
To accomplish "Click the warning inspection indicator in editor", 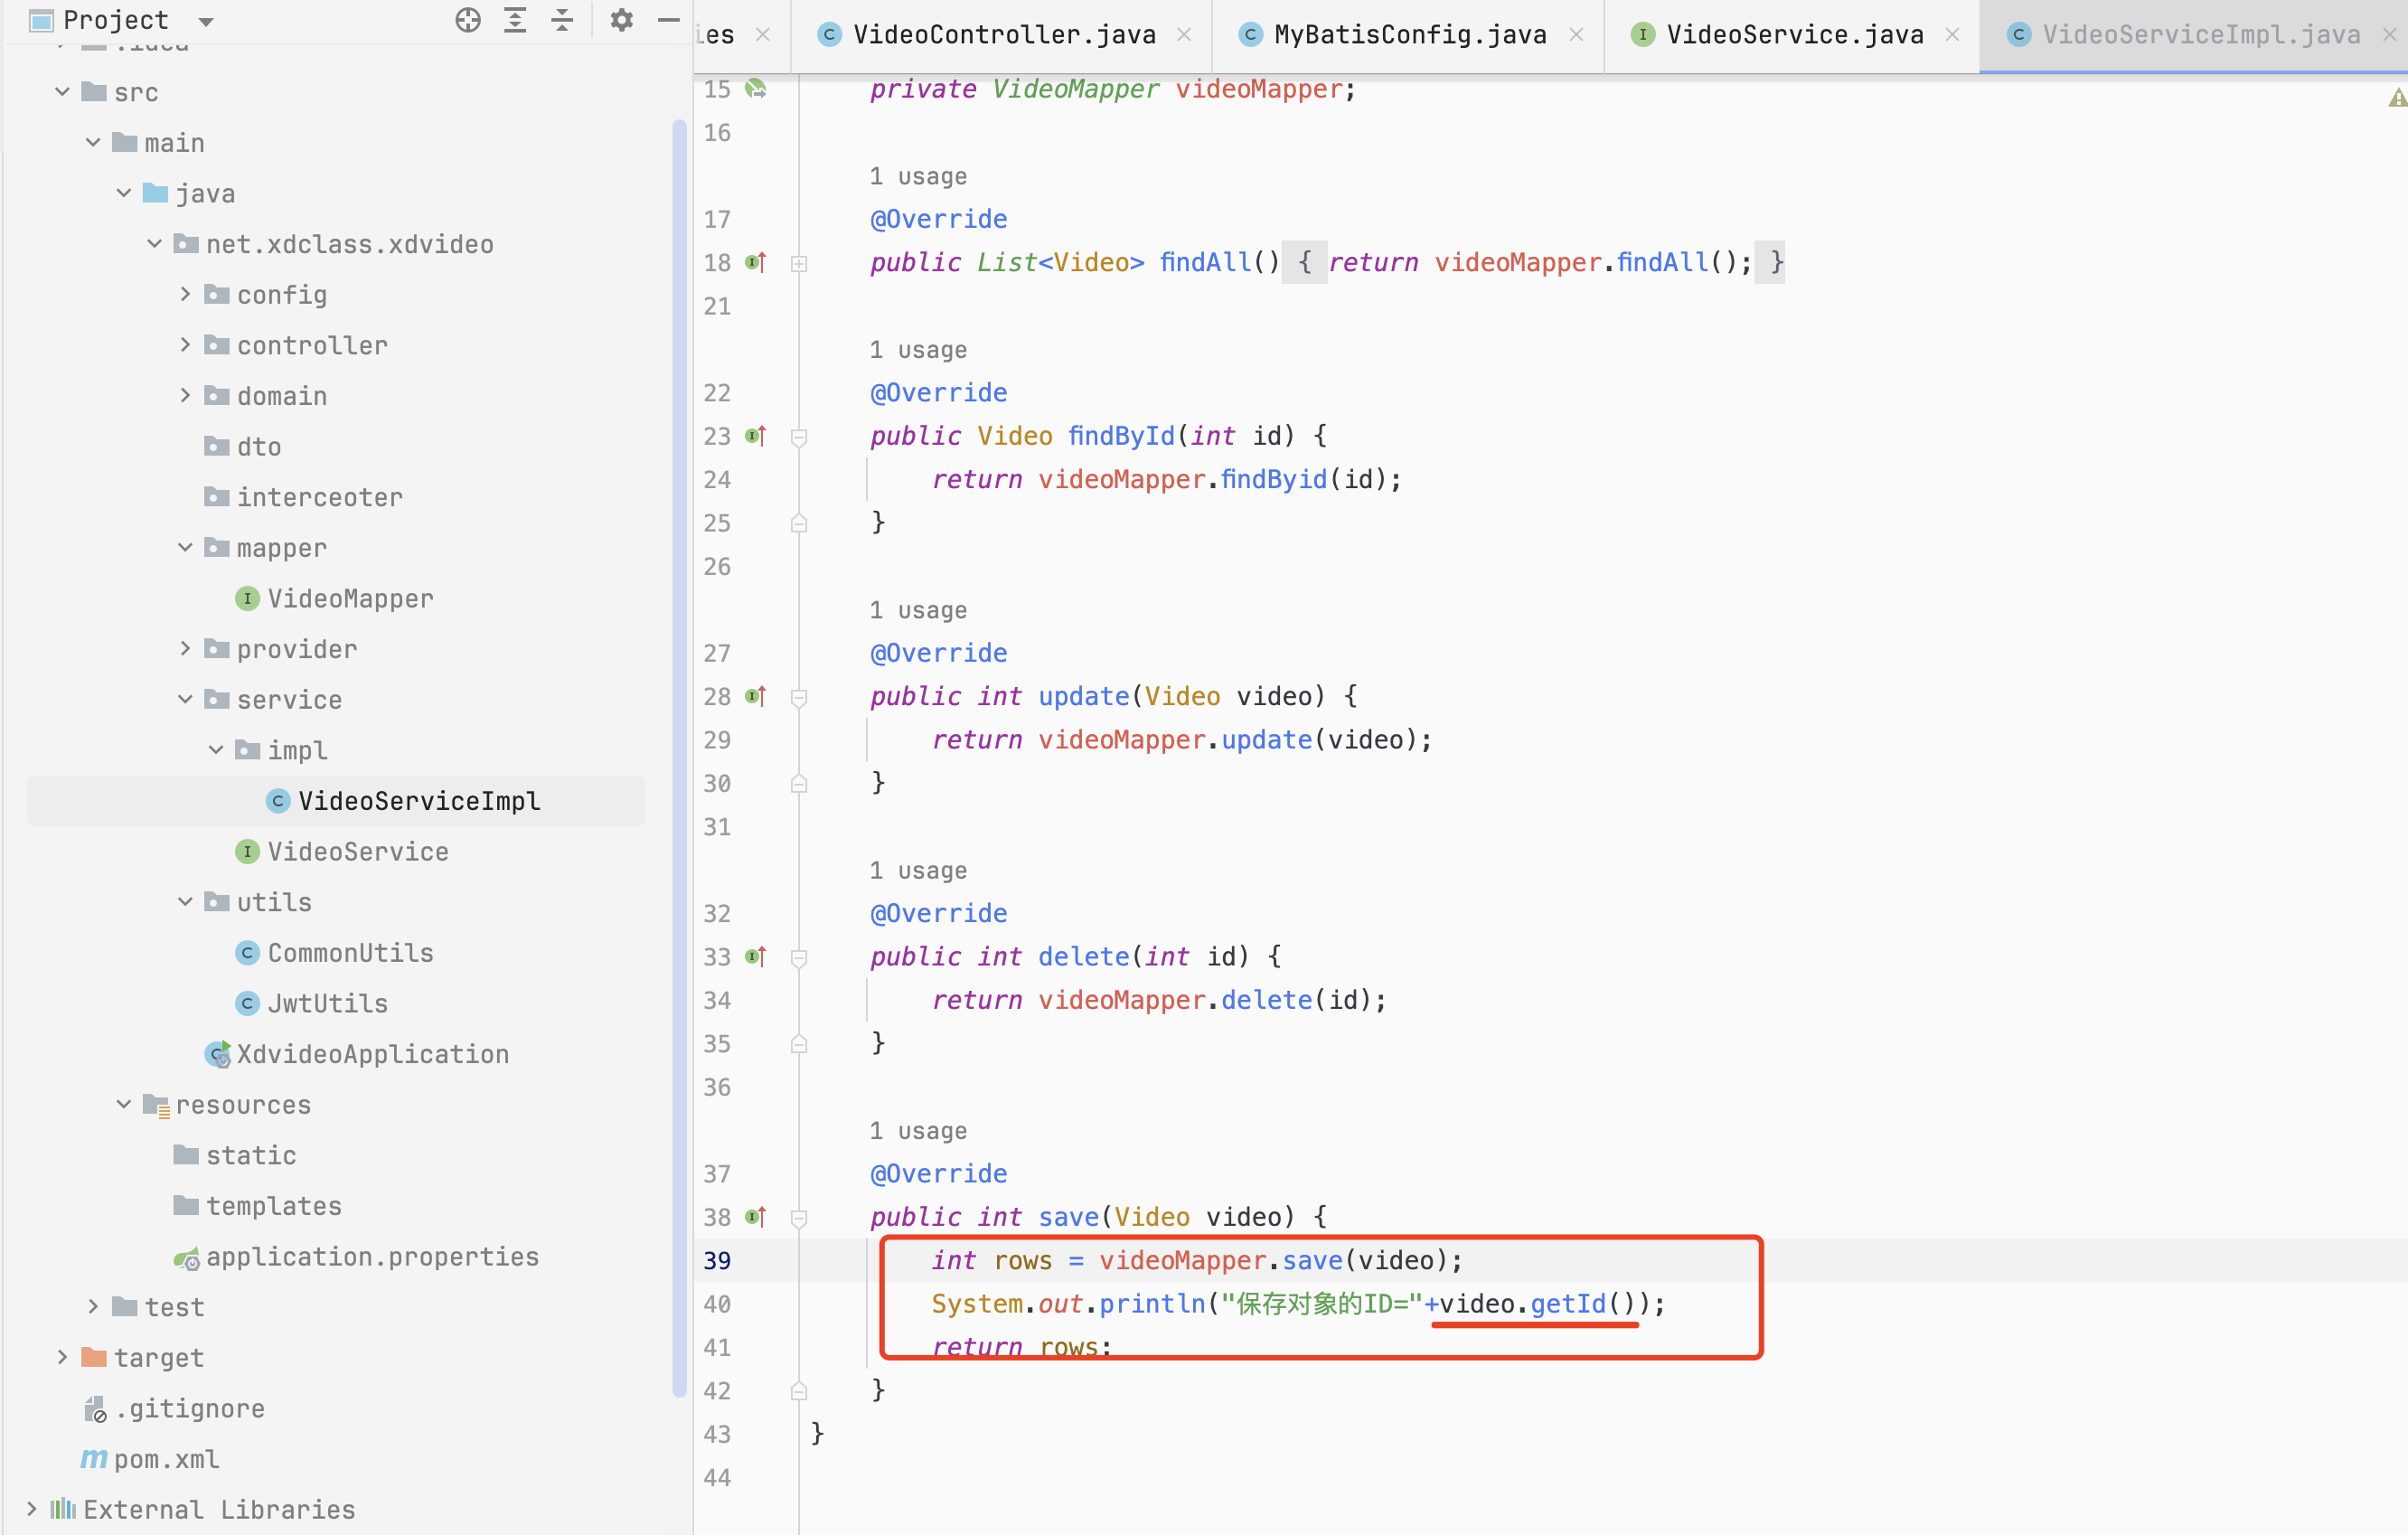I will pyautogui.click(x=2397, y=98).
